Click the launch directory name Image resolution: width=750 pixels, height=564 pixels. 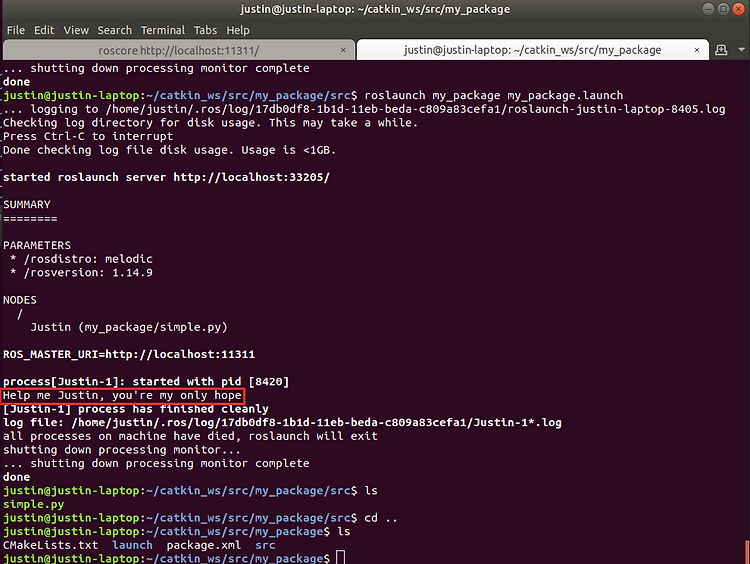[132, 545]
